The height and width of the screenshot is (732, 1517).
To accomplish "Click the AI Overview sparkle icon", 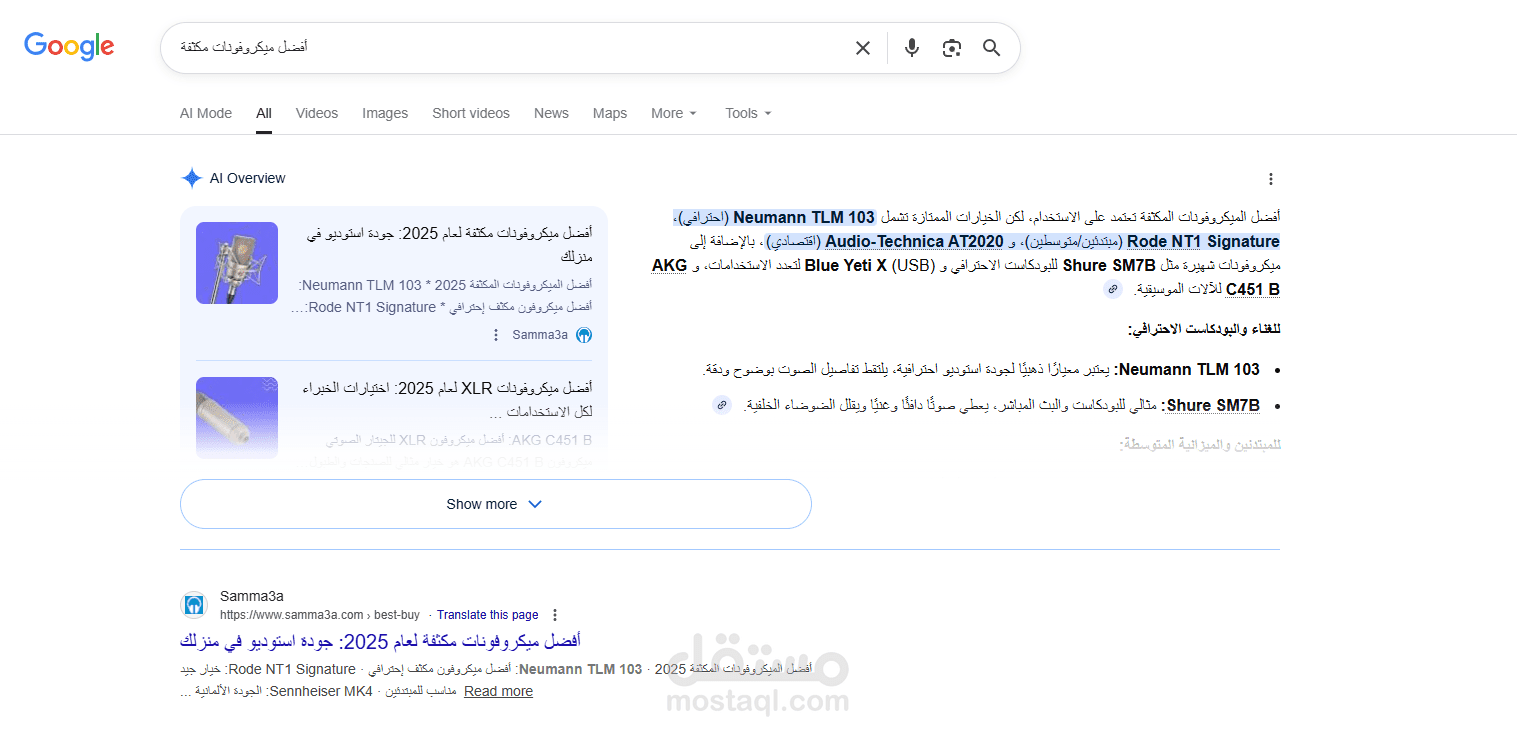I will tap(192, 178).
